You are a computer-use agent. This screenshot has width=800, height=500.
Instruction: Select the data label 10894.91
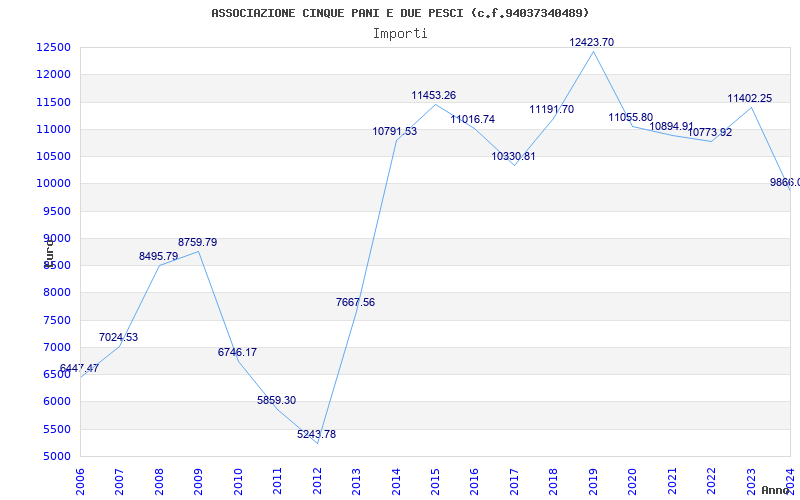[671, 126]
